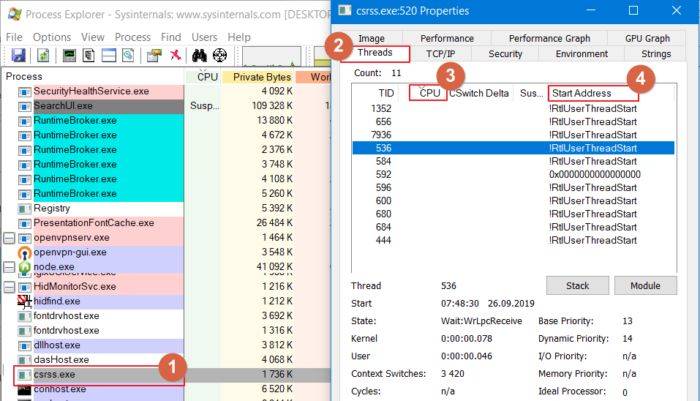Open Properties via the toolbar properties icon
Screen dimensions: 700x401
click(154, 55)
